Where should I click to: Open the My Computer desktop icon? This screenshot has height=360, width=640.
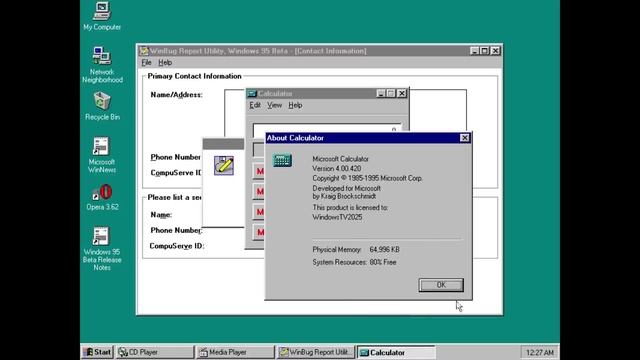[x=102, y=16]
